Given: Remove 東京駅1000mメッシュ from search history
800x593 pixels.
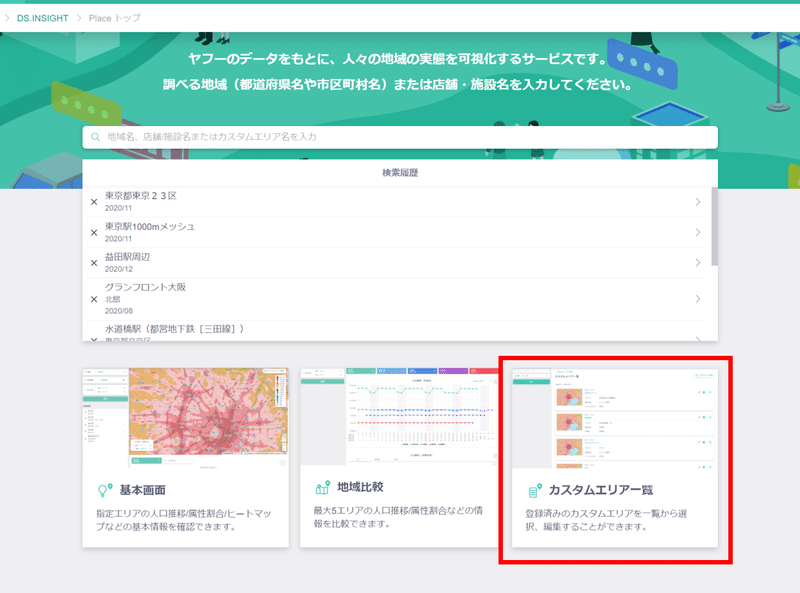Looking at the screenshot, I should point(94,233).
